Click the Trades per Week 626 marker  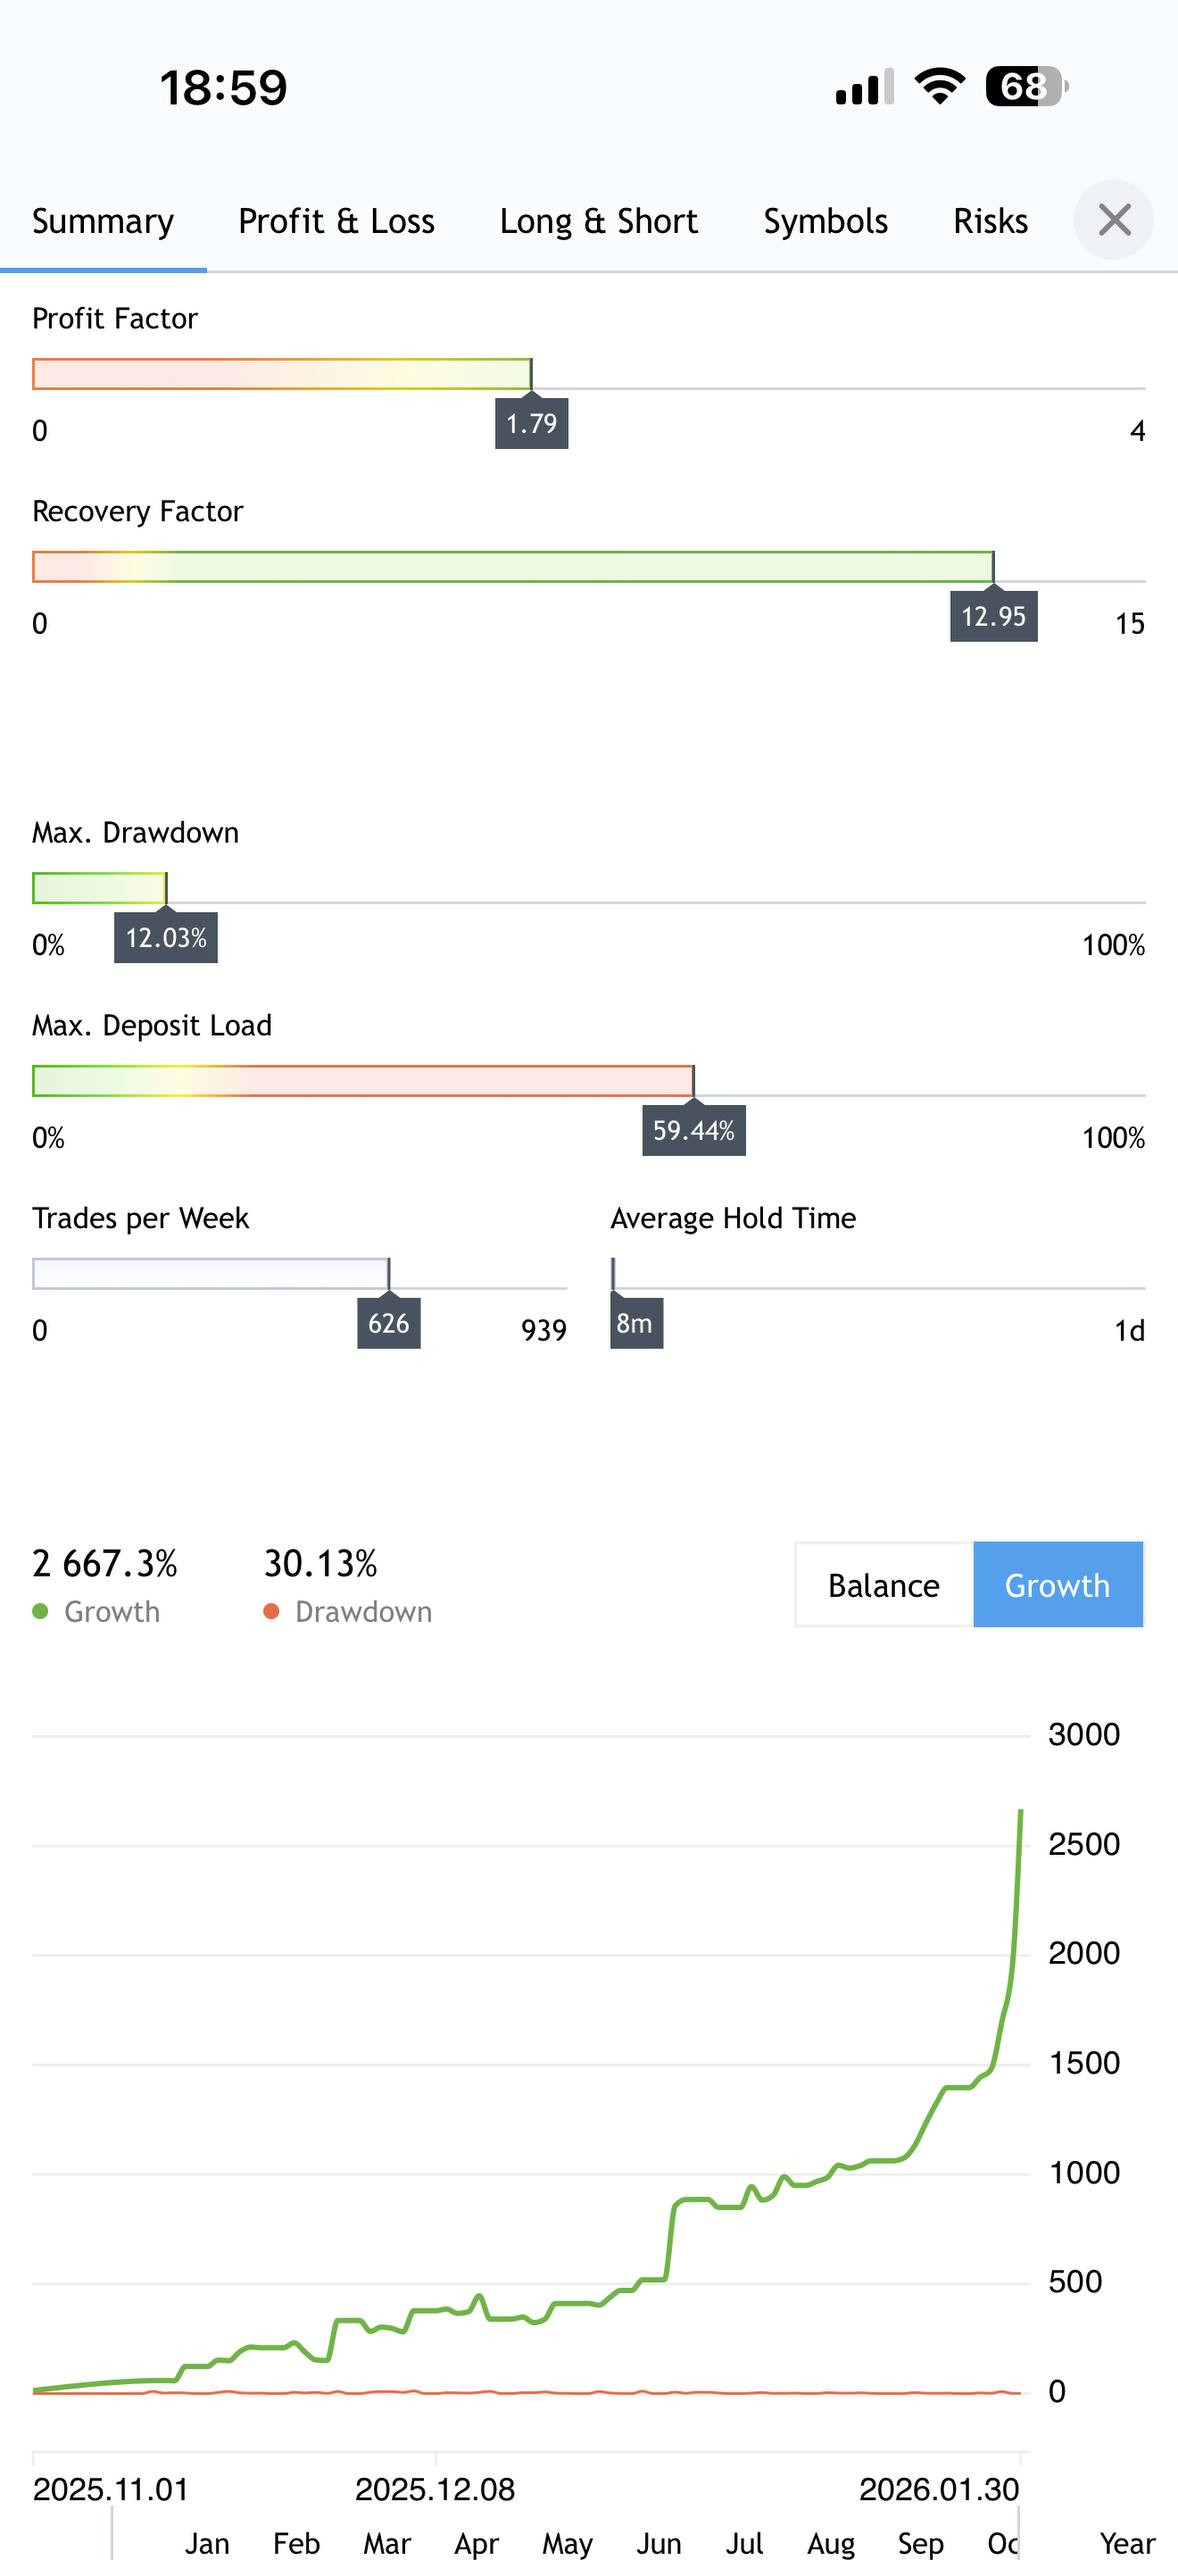388,1323
